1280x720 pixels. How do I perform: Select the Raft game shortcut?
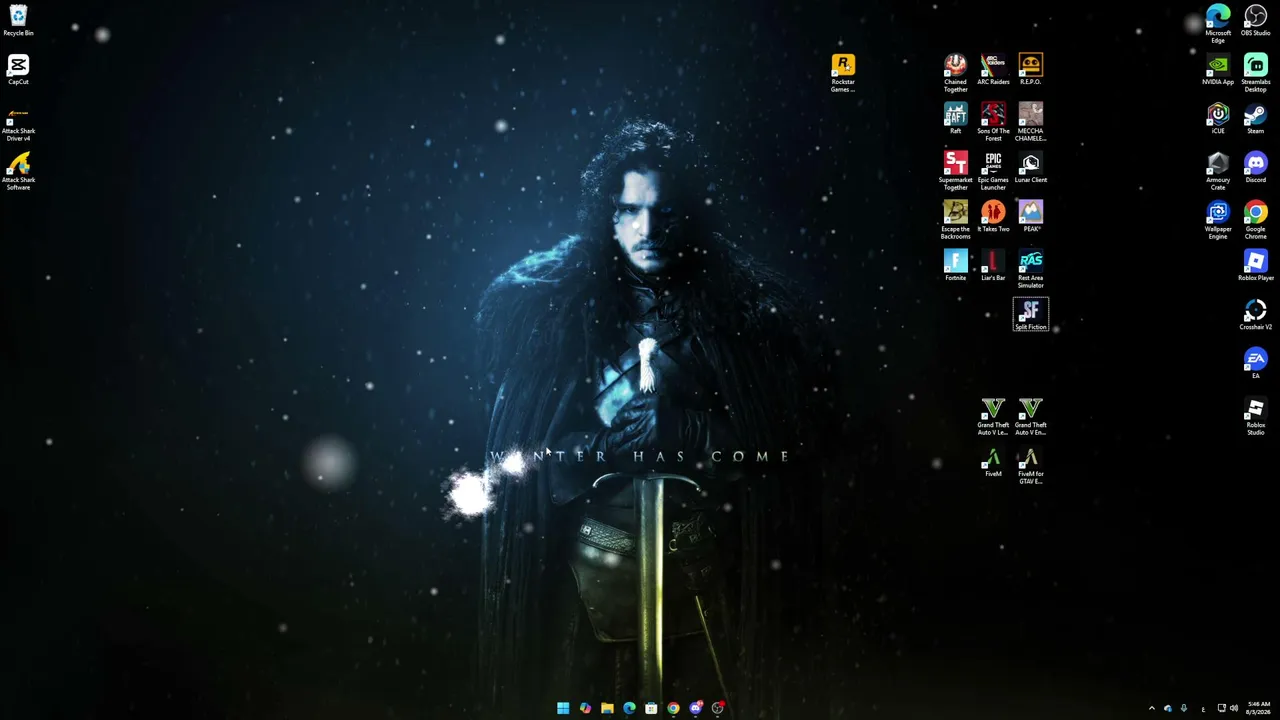point(956,119)
